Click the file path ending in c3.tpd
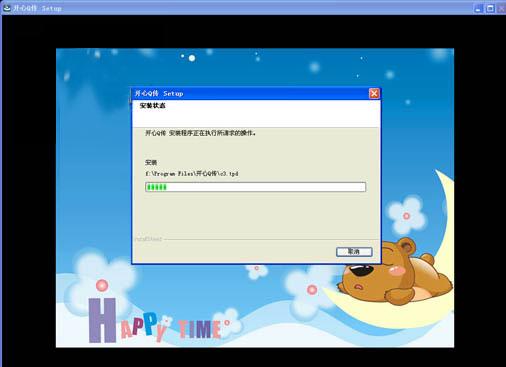The height and width of the screenshot is (367, 506). click(192, 174)
